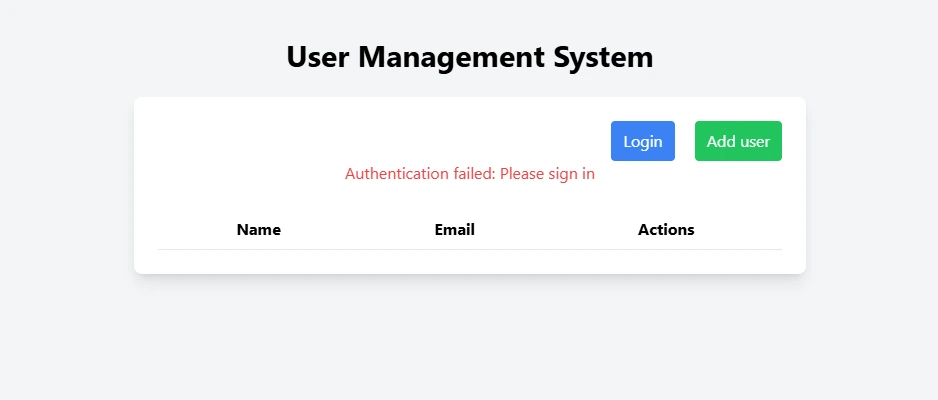Viewport: 938px width, 400px height.
Task: Select the Email column header
Action: (x=455, y=230)
